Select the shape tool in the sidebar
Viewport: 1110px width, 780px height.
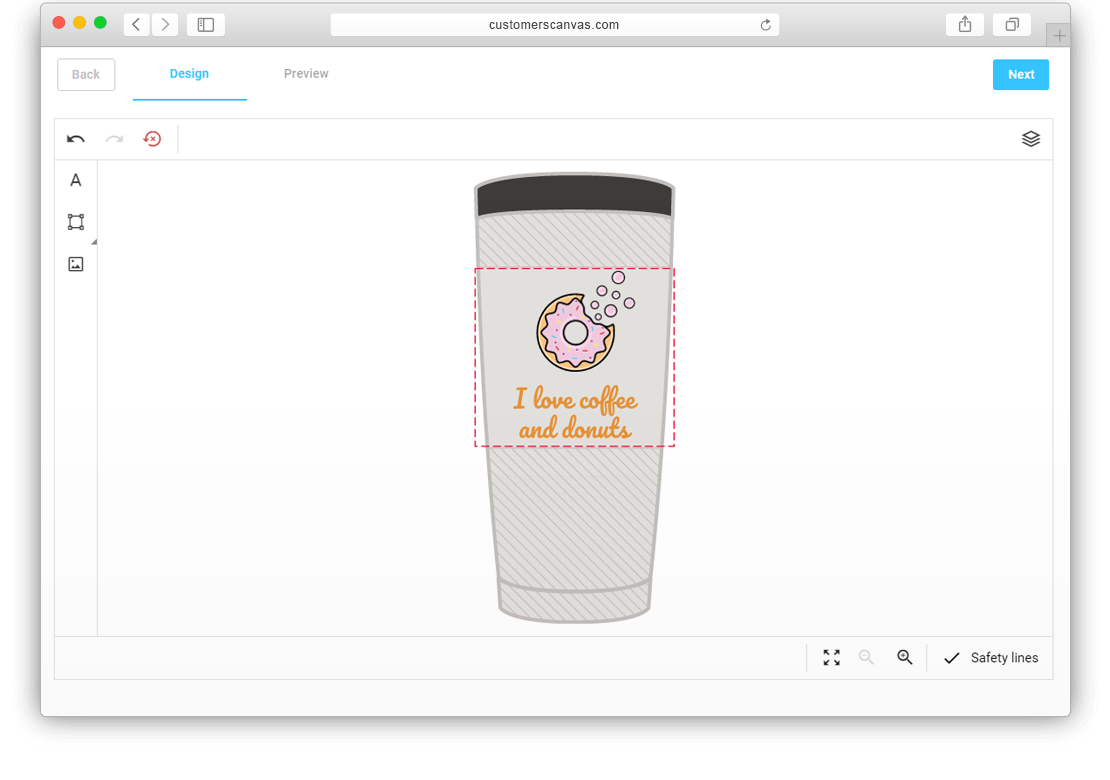click(75, 221)
